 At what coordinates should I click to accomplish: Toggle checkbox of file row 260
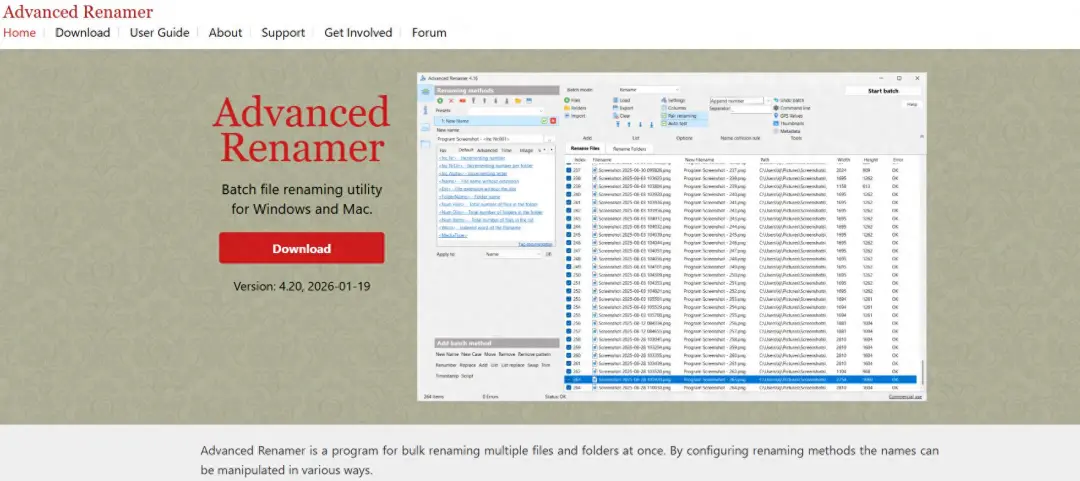click(569, 356)
